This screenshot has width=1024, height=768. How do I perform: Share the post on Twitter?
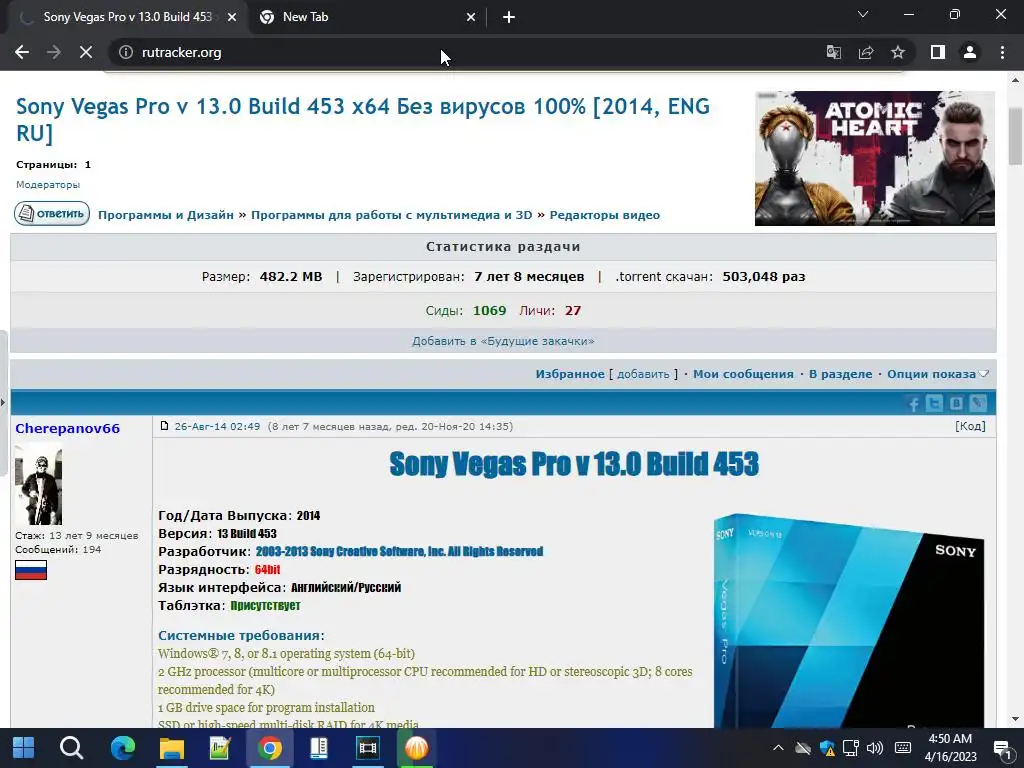[935, 404]
